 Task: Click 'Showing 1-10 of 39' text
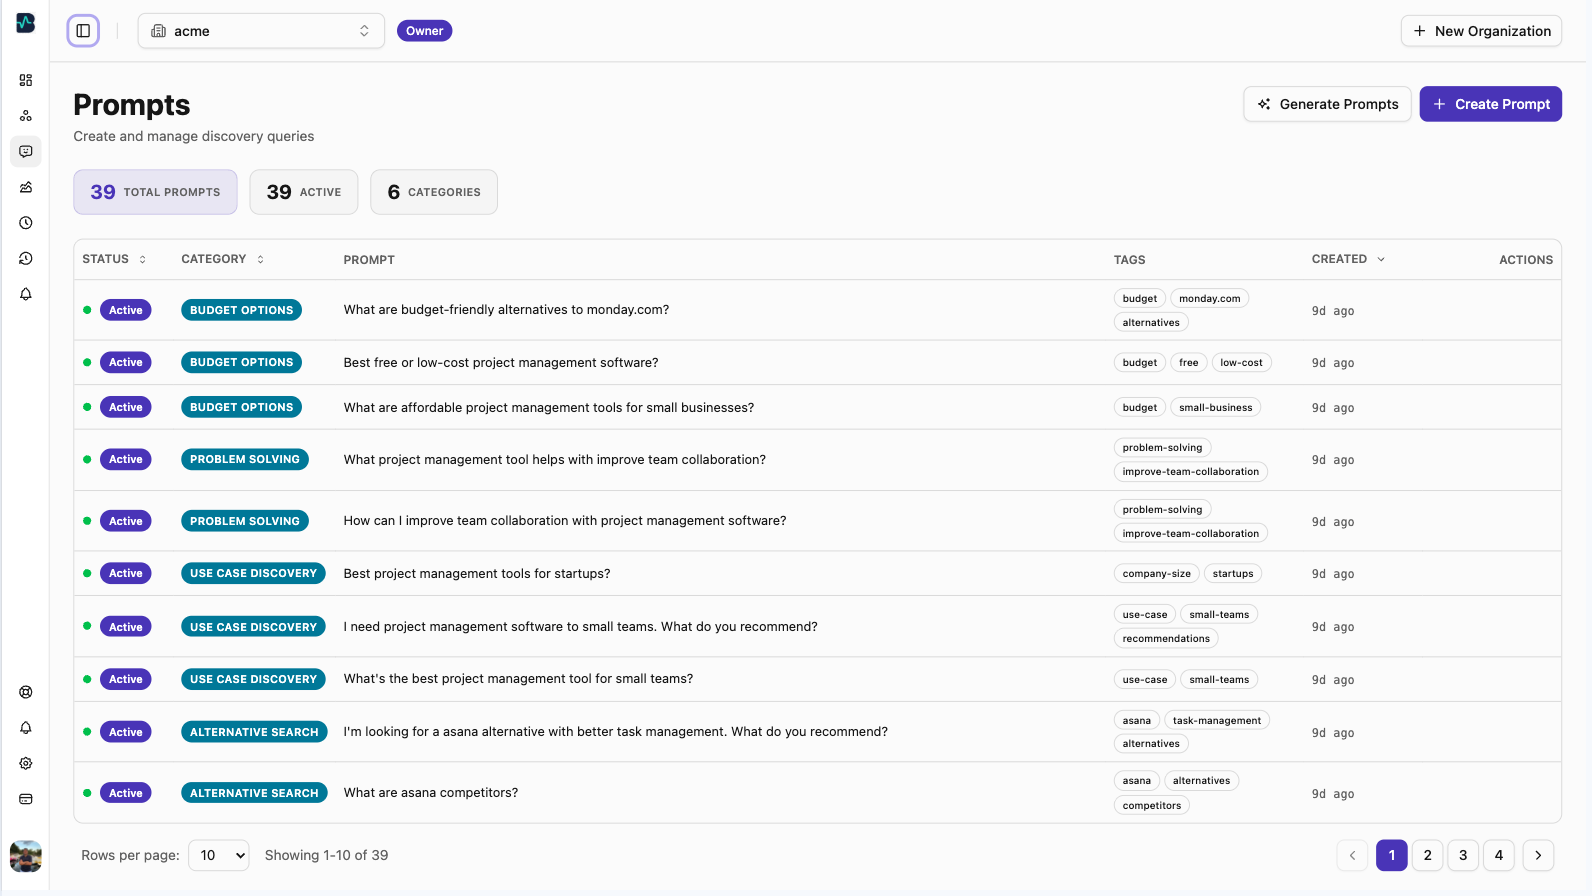[x=326, y=855]
